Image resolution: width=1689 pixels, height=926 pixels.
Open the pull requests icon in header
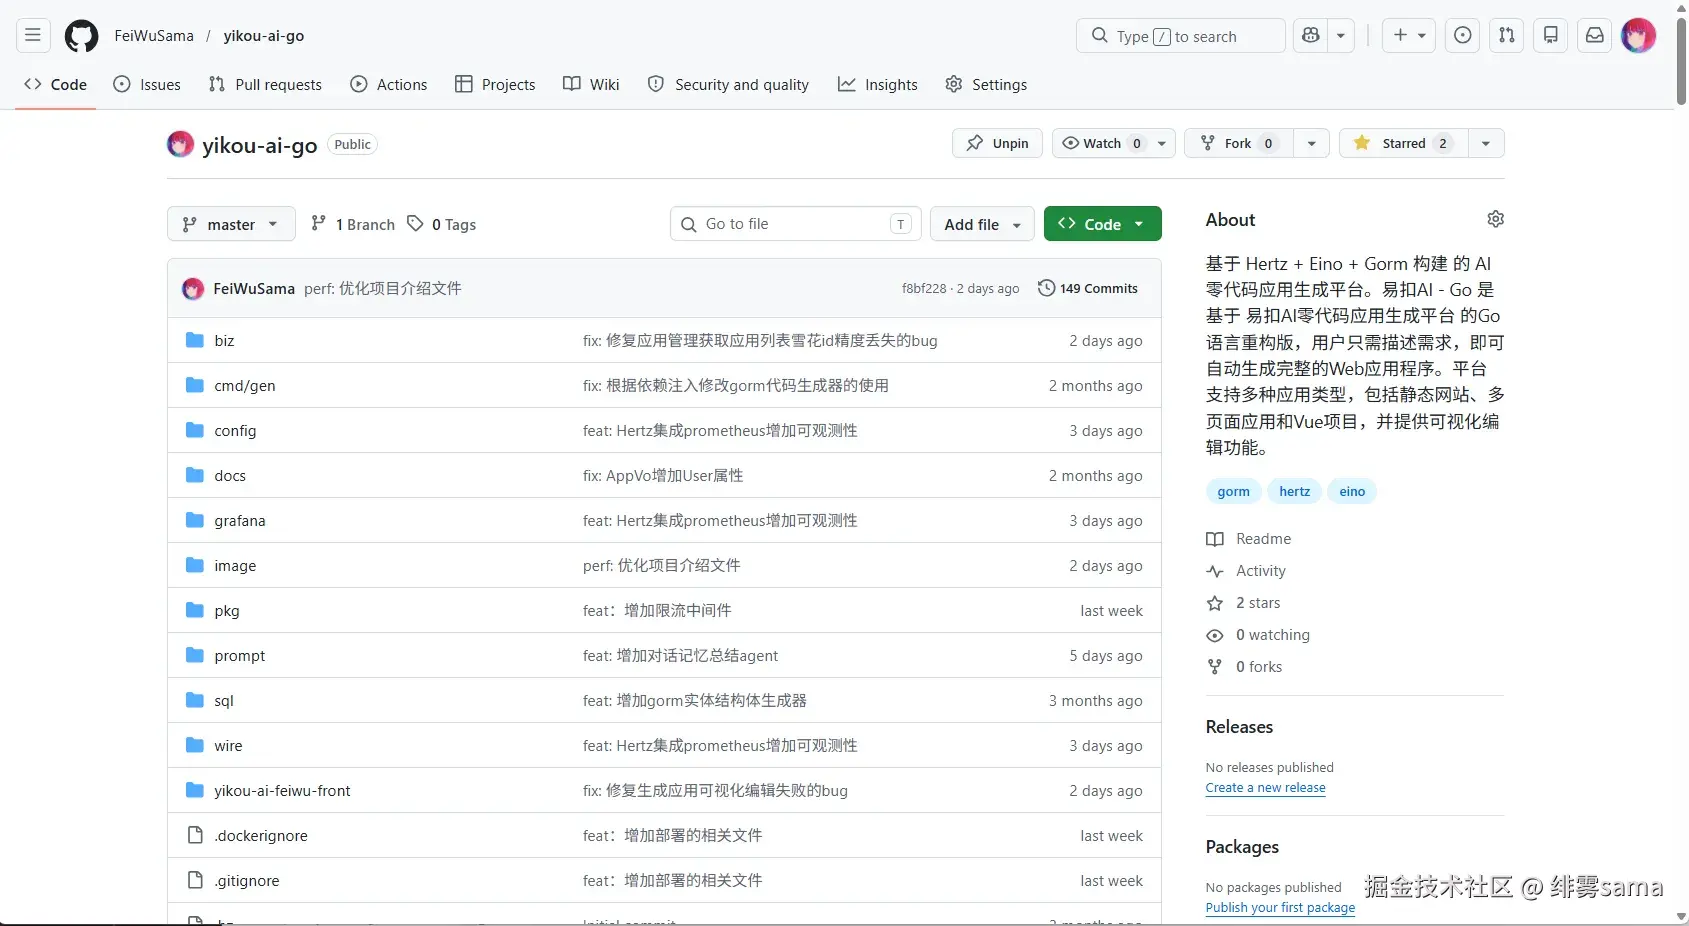[x=1507, y=36]
